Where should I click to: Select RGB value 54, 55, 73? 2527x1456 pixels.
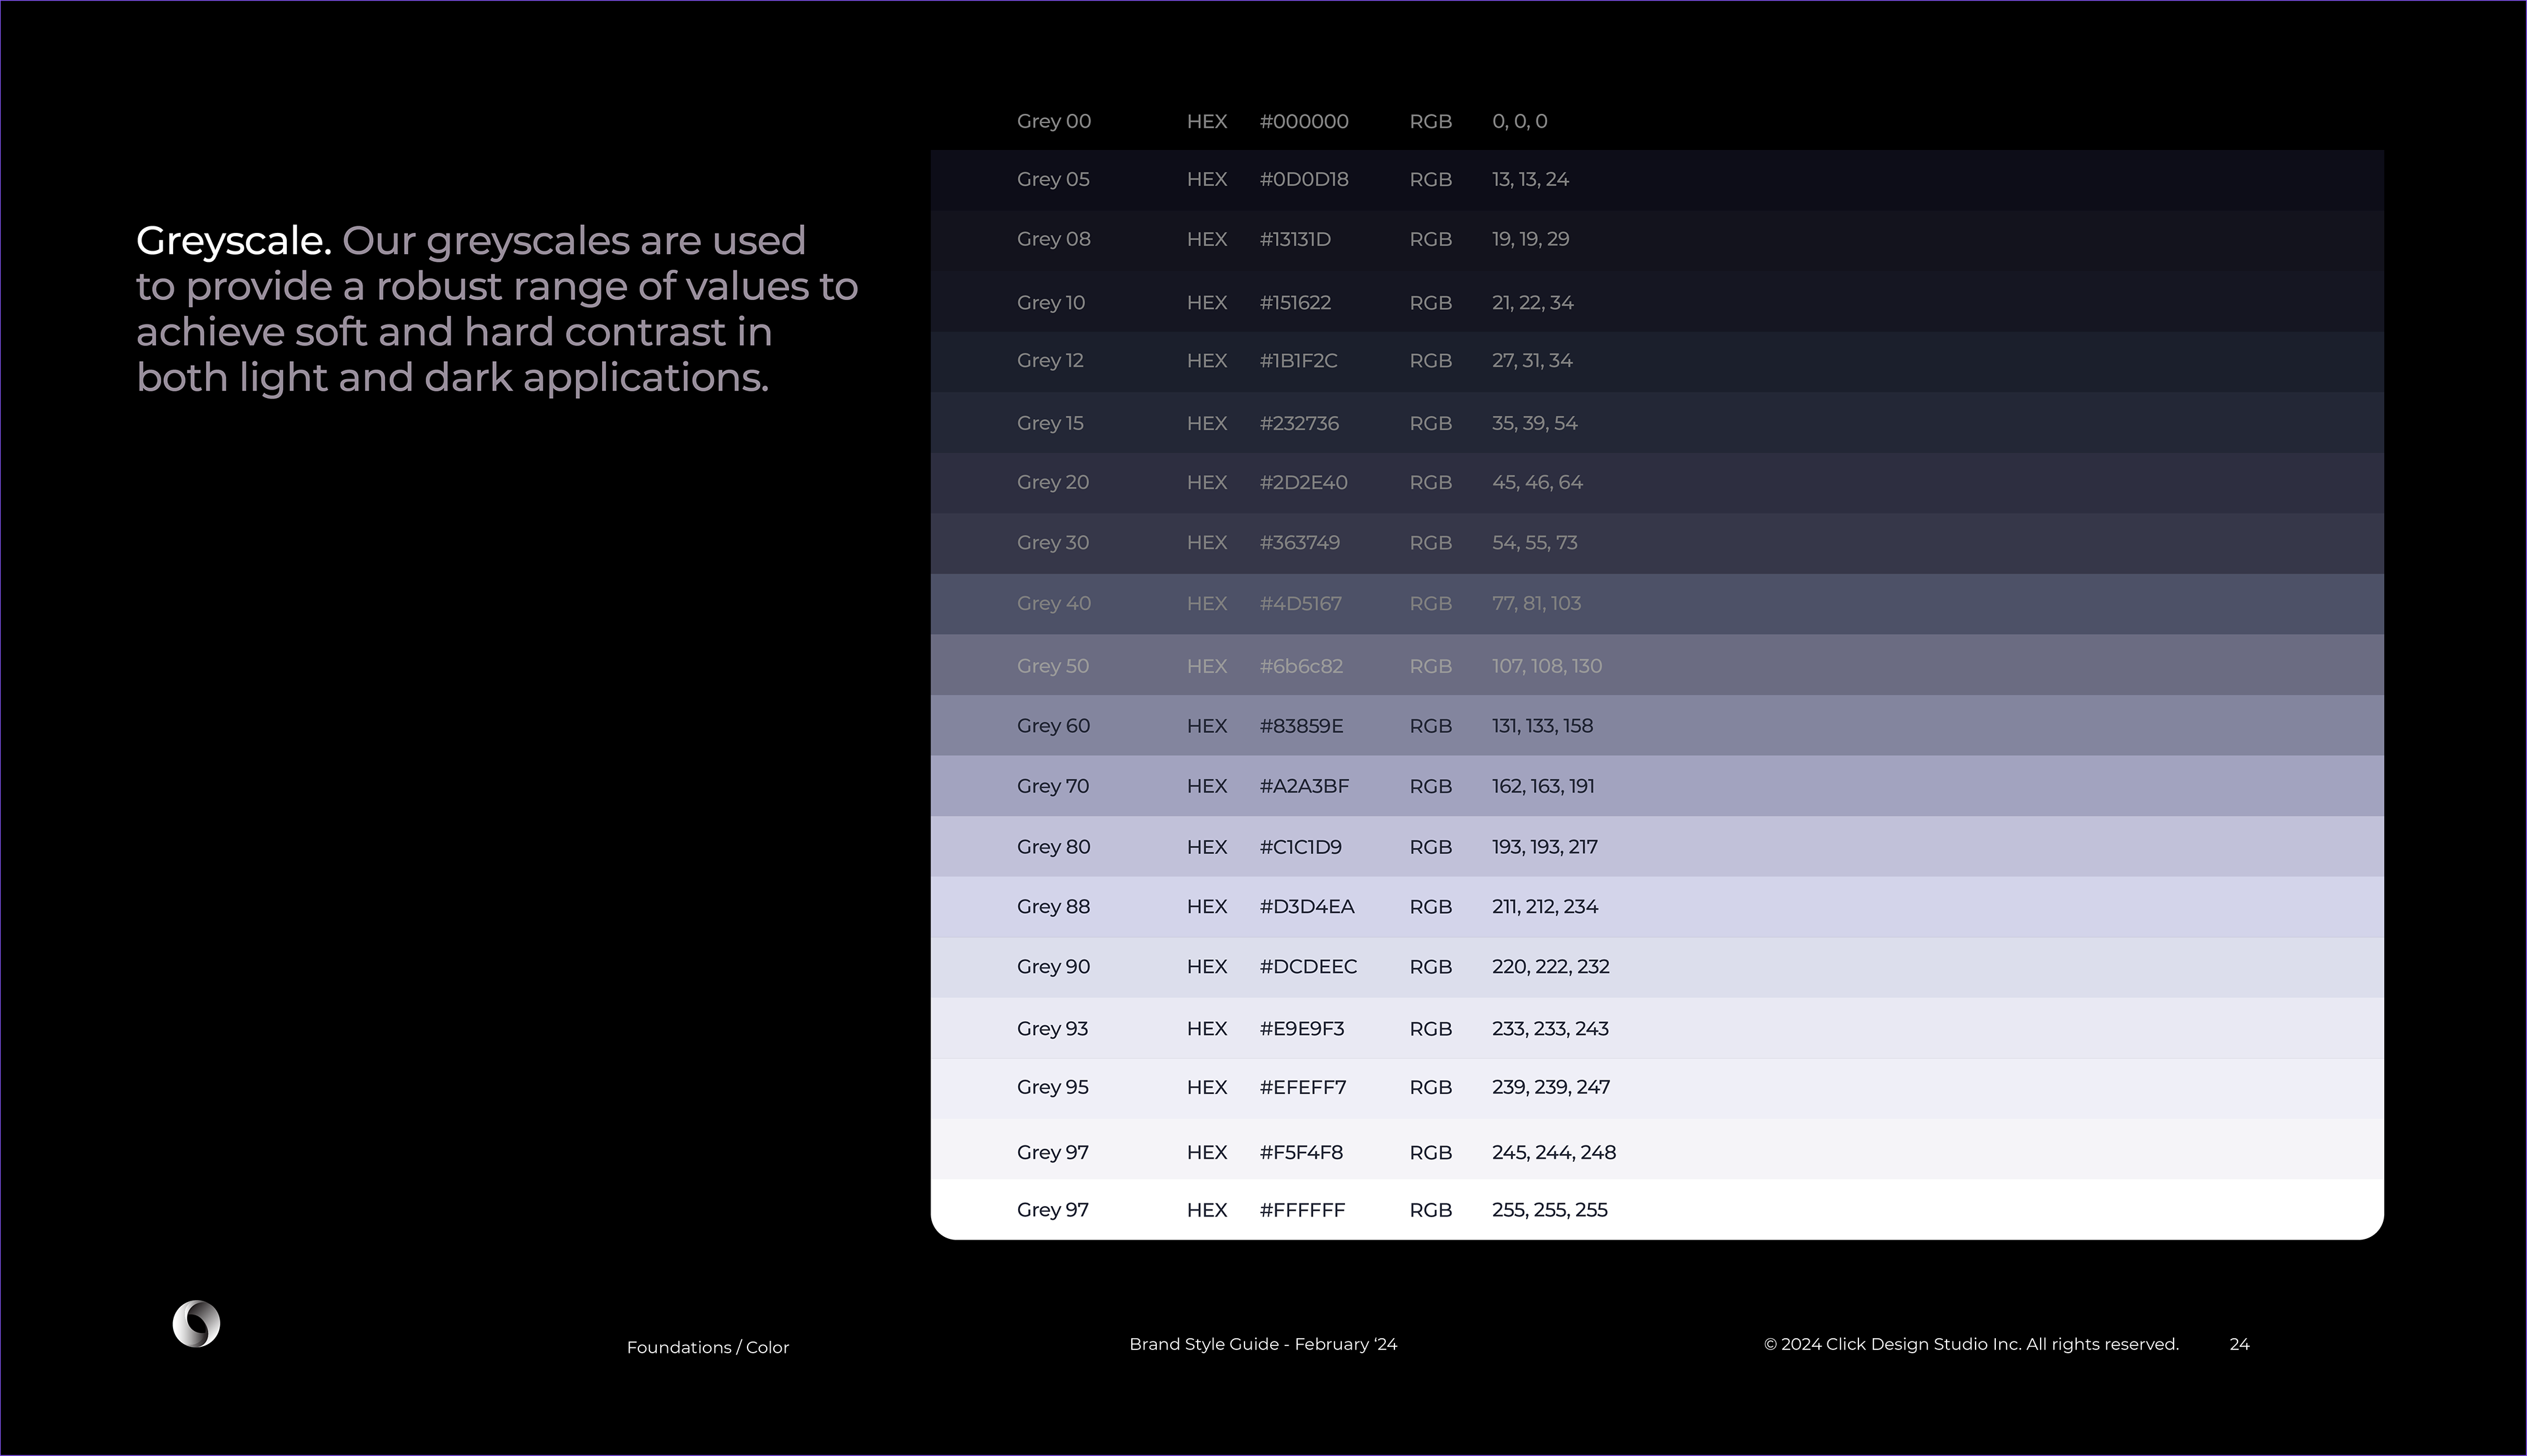click(x=1535, y=542)
